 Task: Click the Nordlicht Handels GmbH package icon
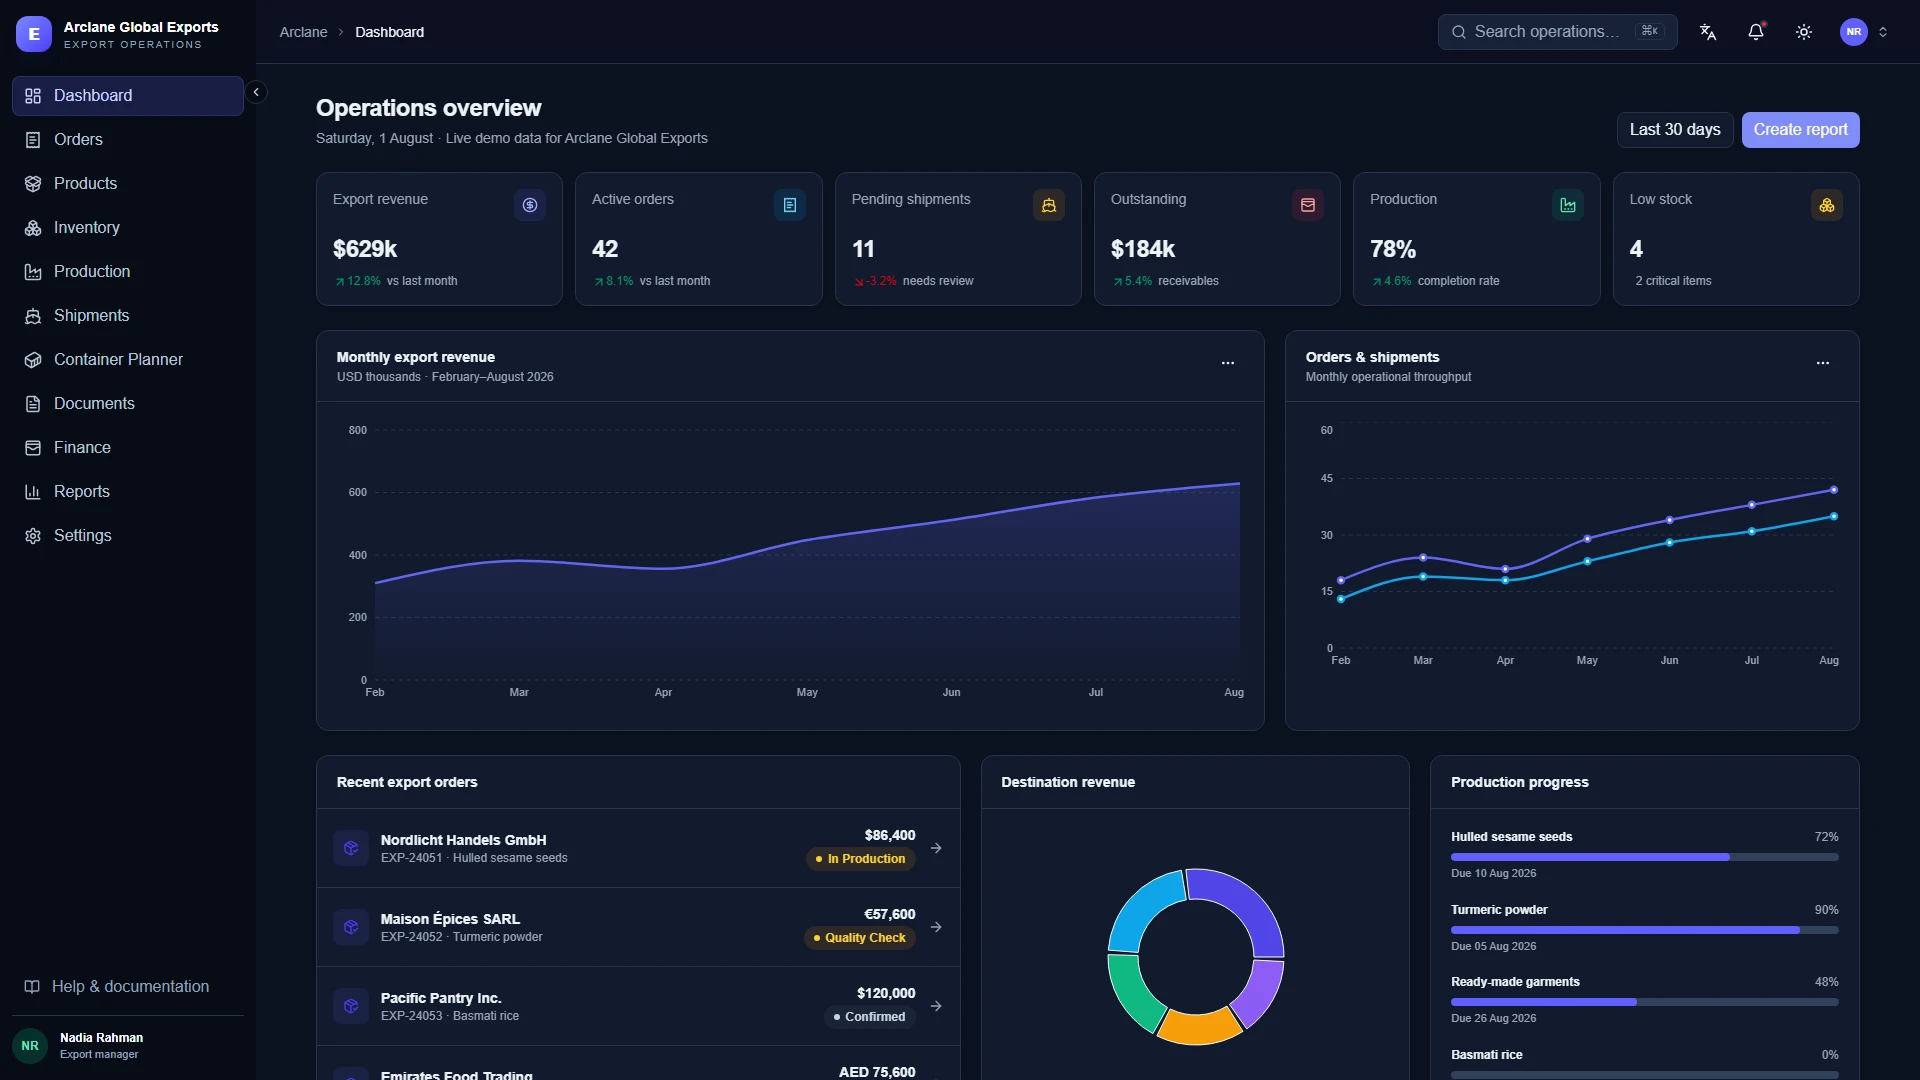(x=351, y=848)
